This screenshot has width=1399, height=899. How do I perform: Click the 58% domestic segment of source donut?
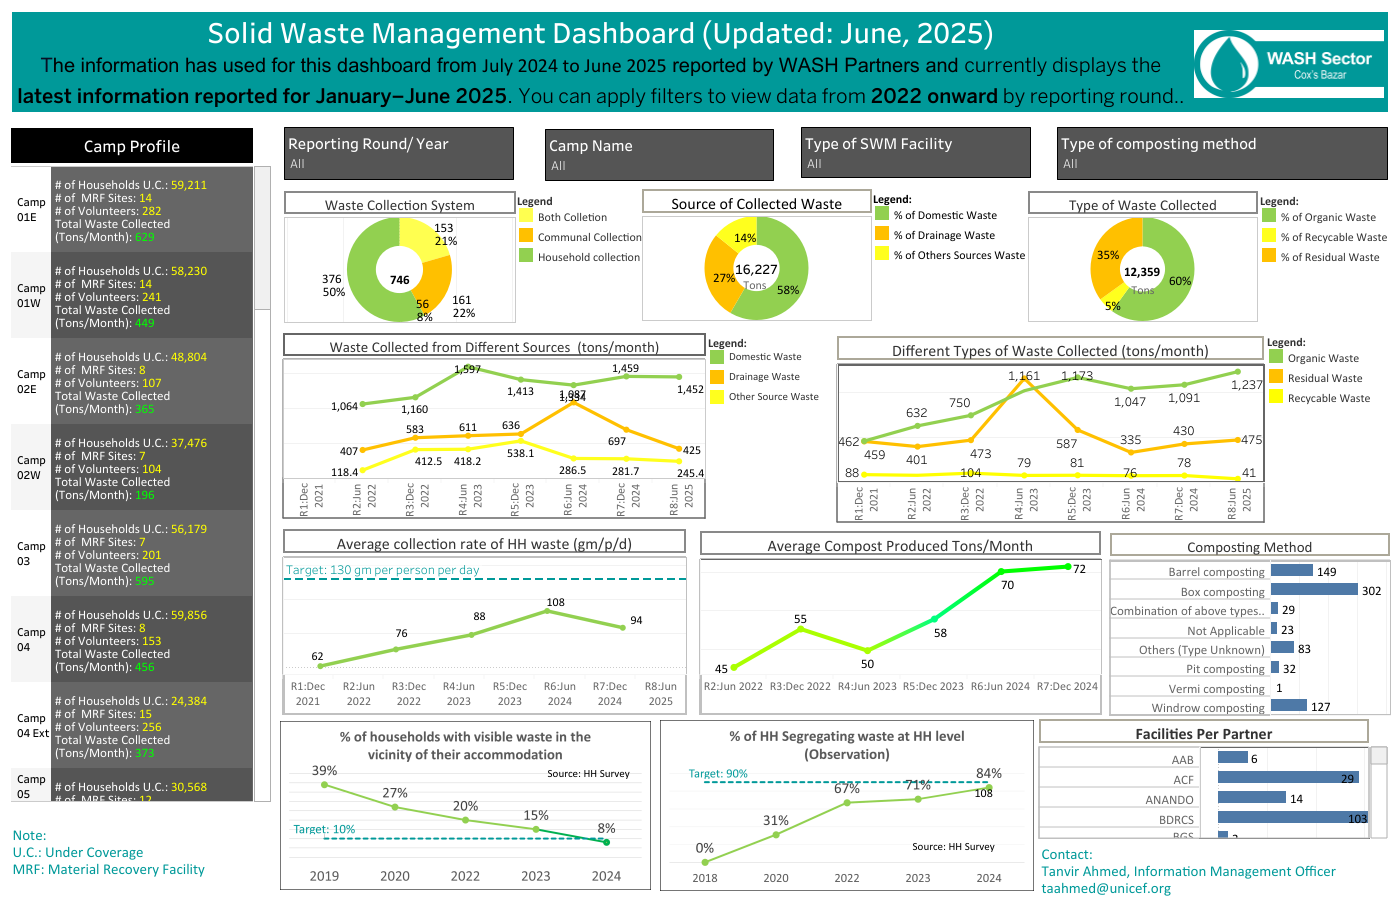[x=788, y=285]
